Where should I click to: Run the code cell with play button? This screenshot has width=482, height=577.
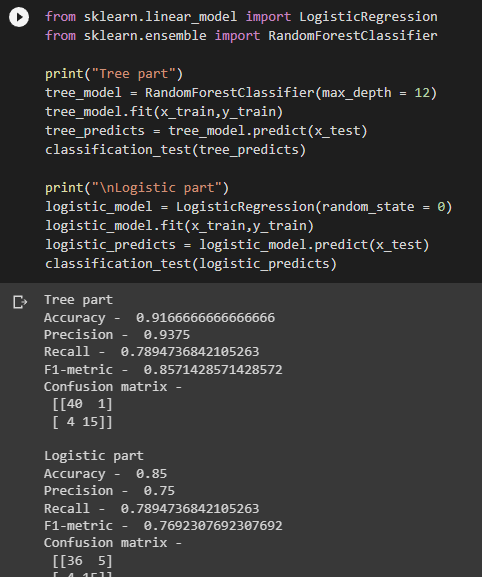[x=19, y=17]
